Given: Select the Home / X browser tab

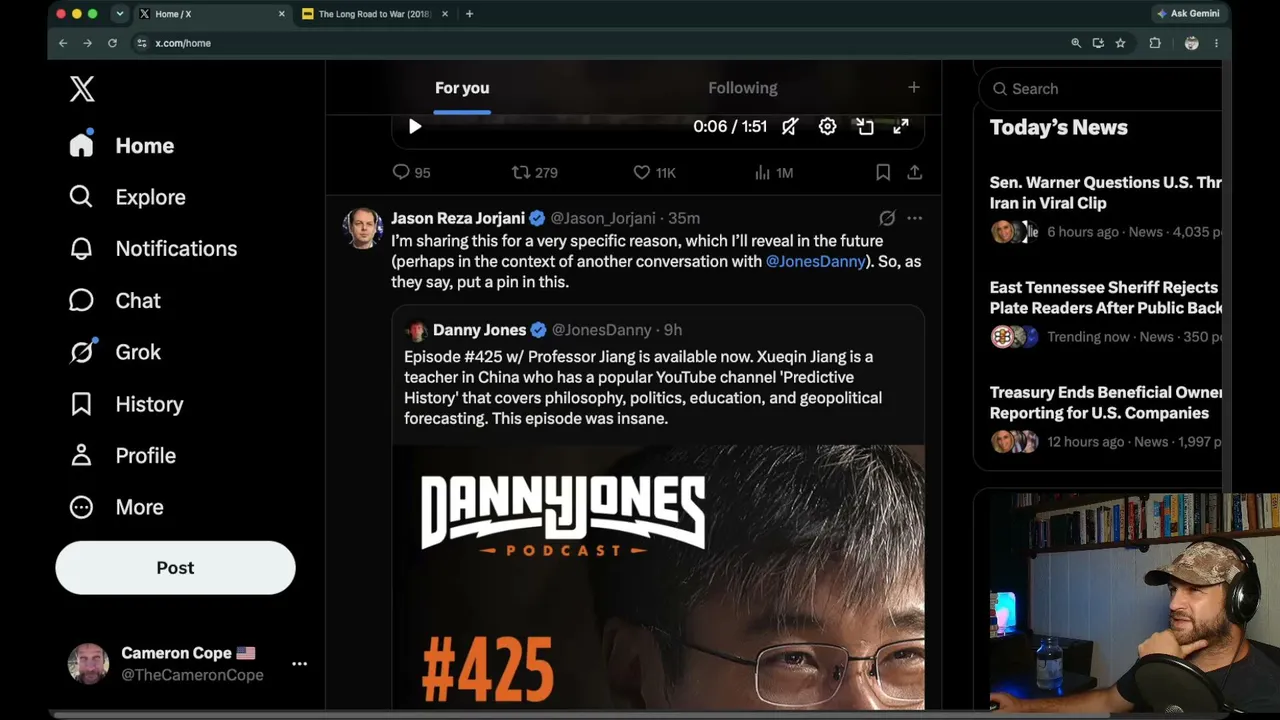Looking at the screenshot, I should (212, 14).
